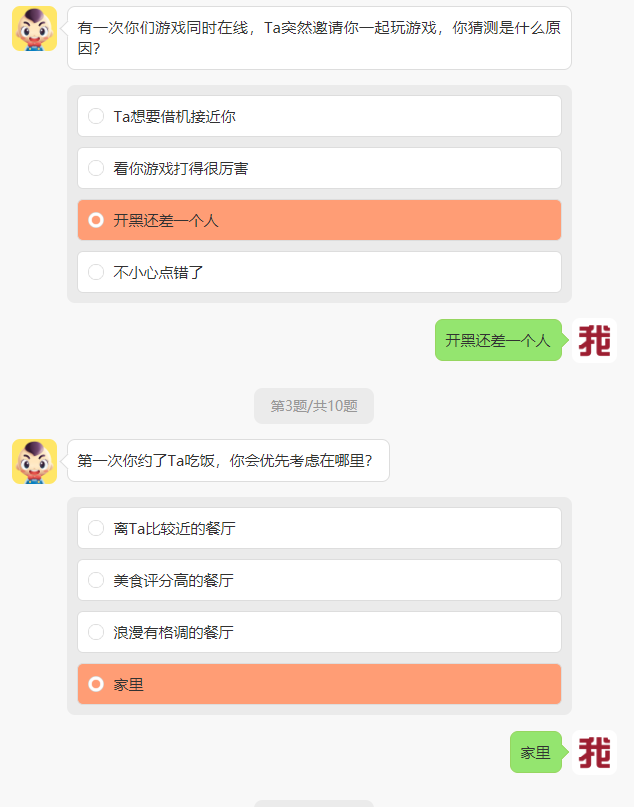The image size is (636, 807).
Task: Click the progress indicator 第3题/共10题
Action: click(316, 406)
